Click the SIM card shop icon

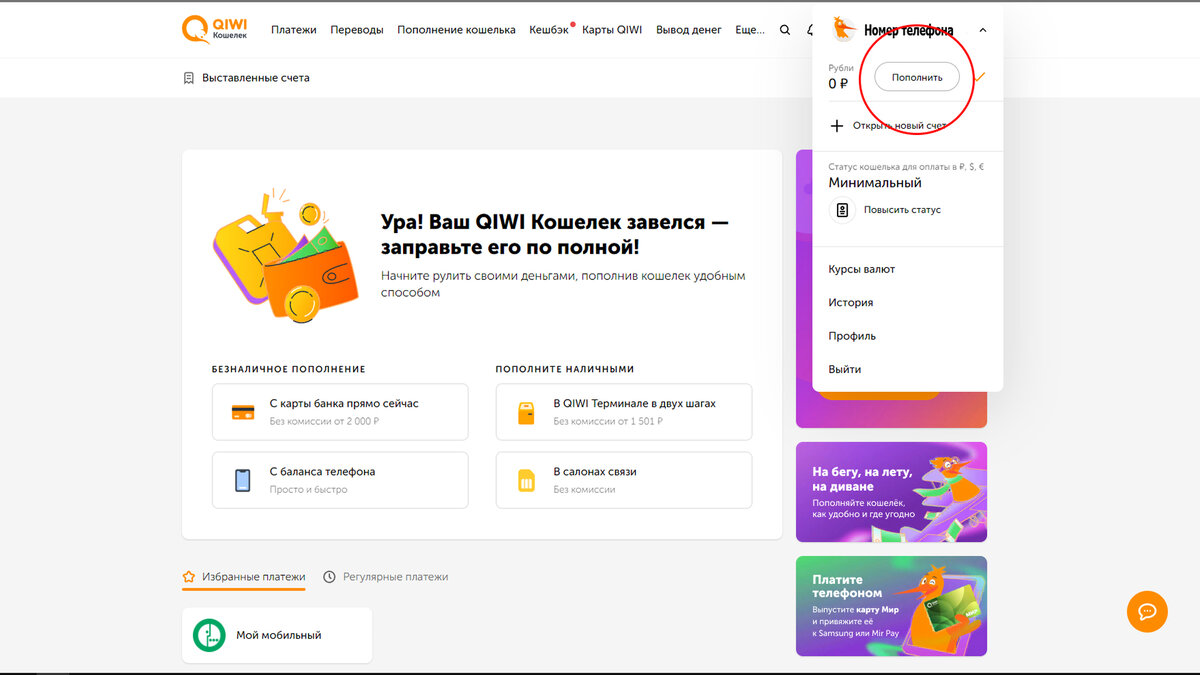pos(526,480)
